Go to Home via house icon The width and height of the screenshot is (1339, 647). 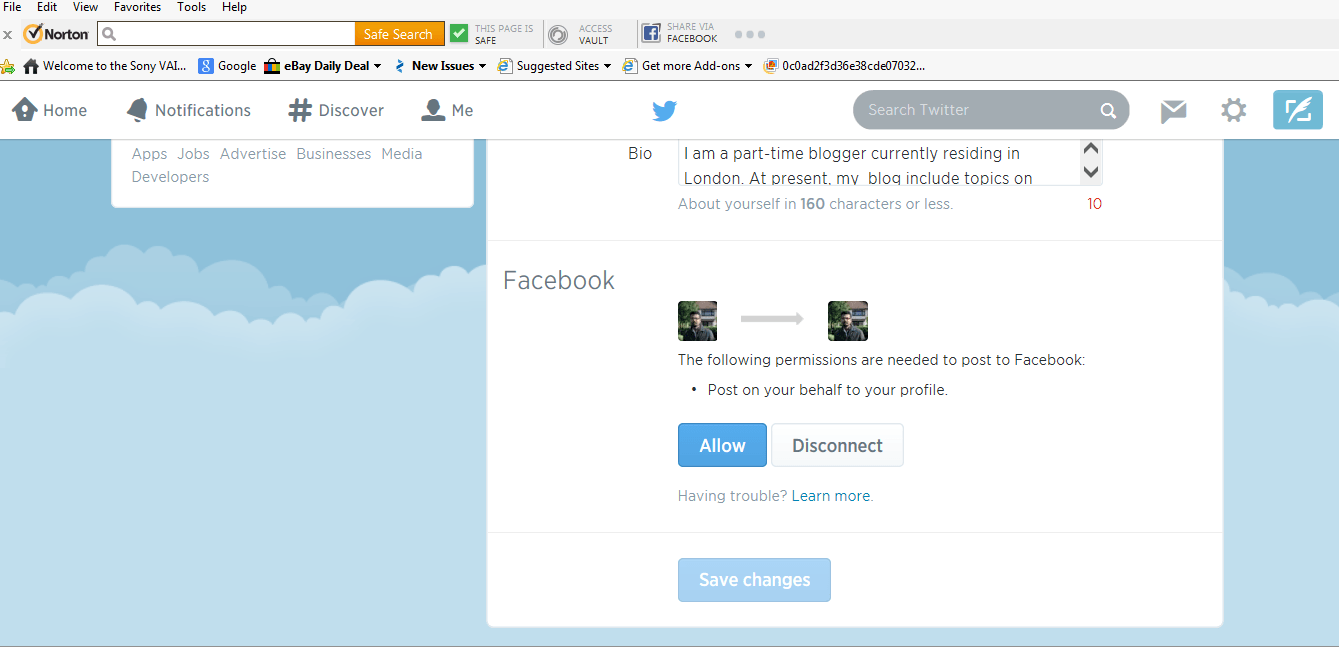[24, 109]
